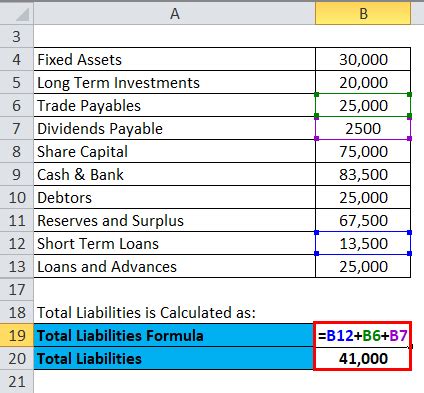The image size is (424, 393).
Task: Select column A header
Action: point(174,14)
